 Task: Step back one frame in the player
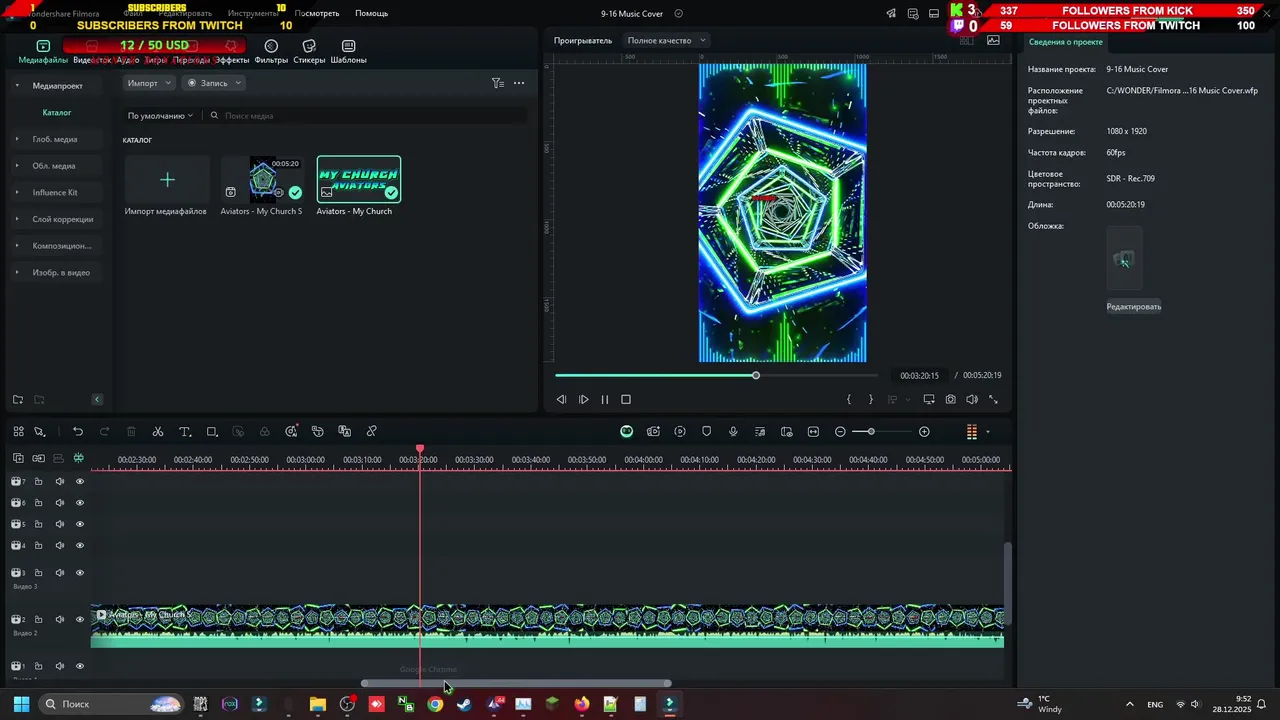point(561,399)
